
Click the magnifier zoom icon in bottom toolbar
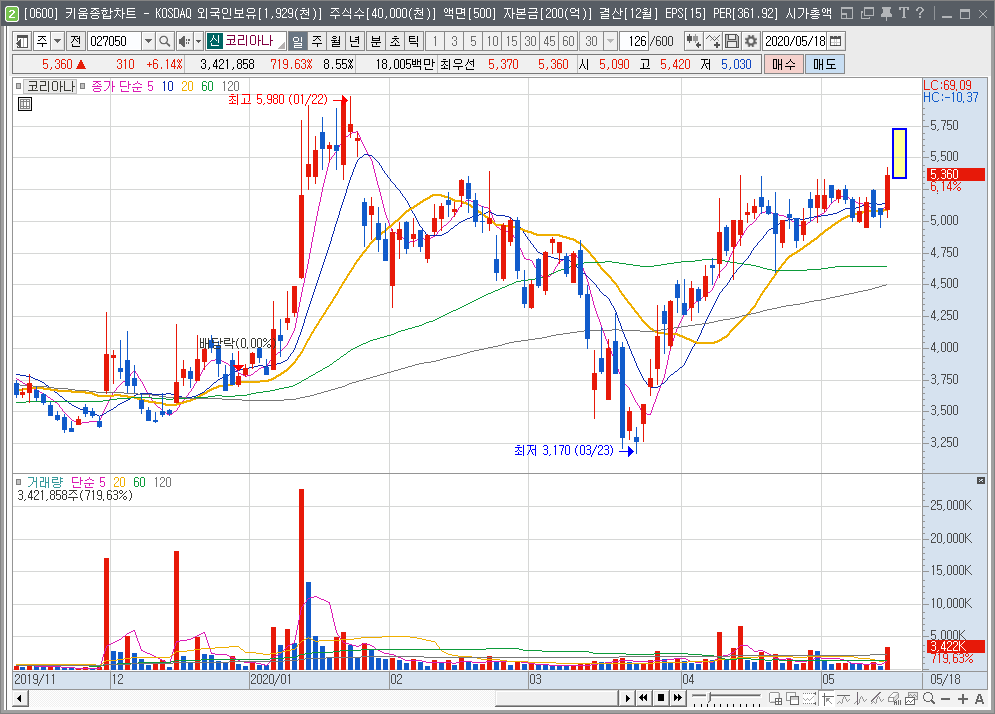coord(929,699)
